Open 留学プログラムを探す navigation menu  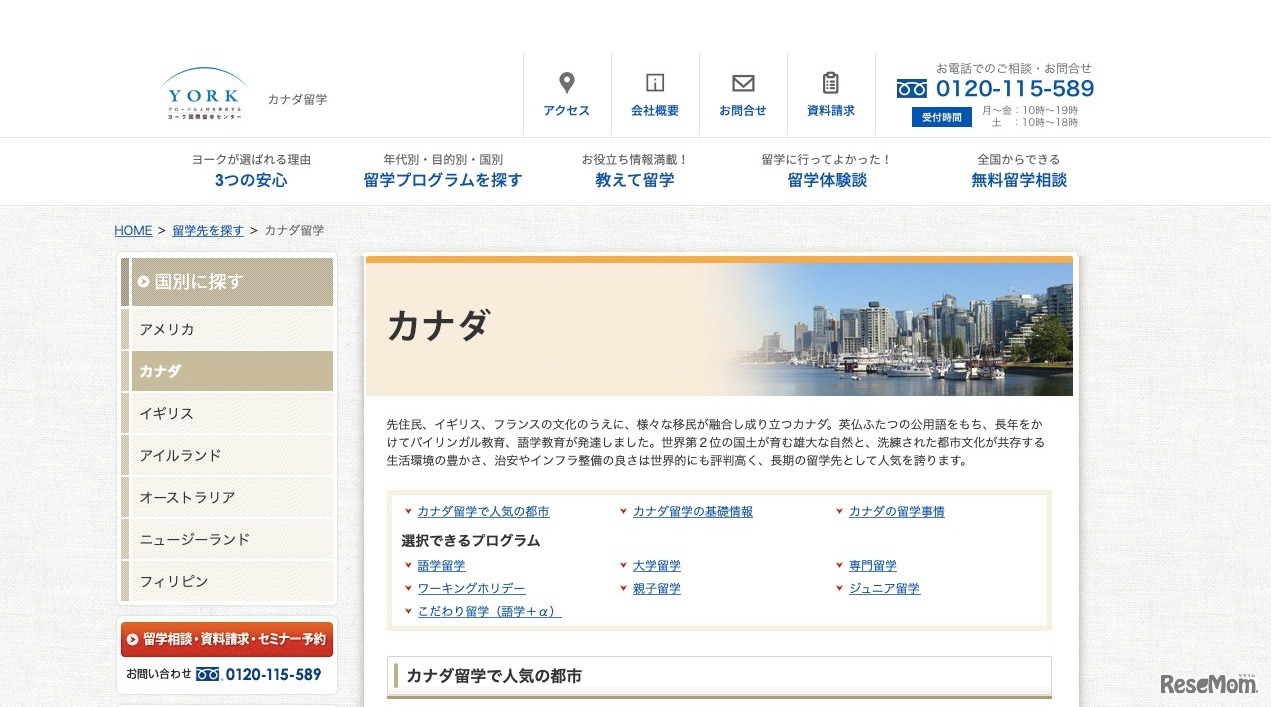point(443,180)
